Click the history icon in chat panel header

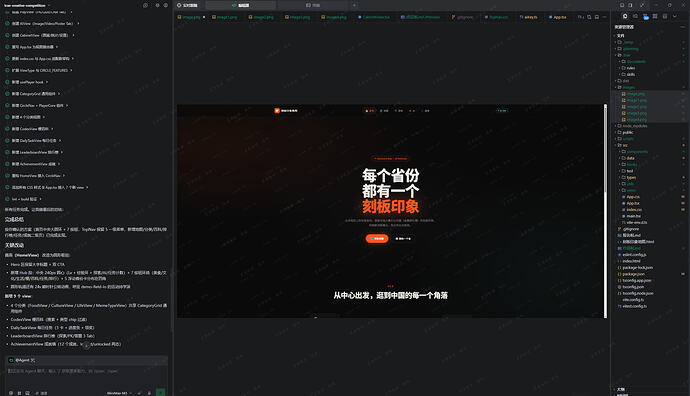(145, 5)
